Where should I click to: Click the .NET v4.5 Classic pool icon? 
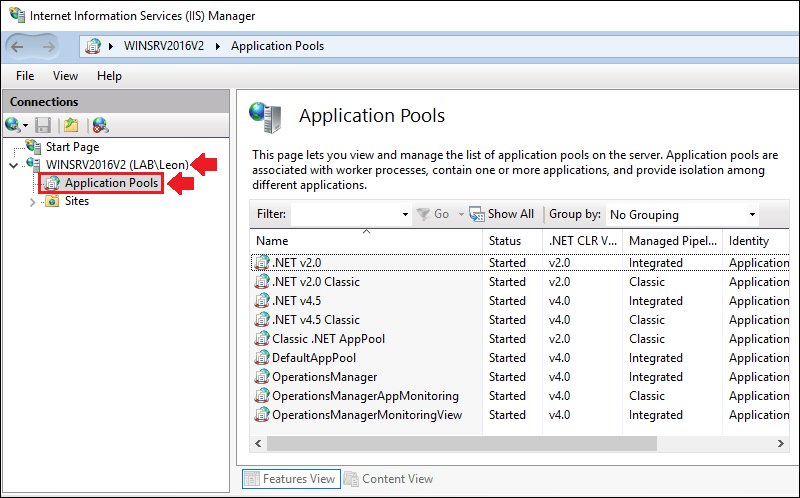coord(262,319)
